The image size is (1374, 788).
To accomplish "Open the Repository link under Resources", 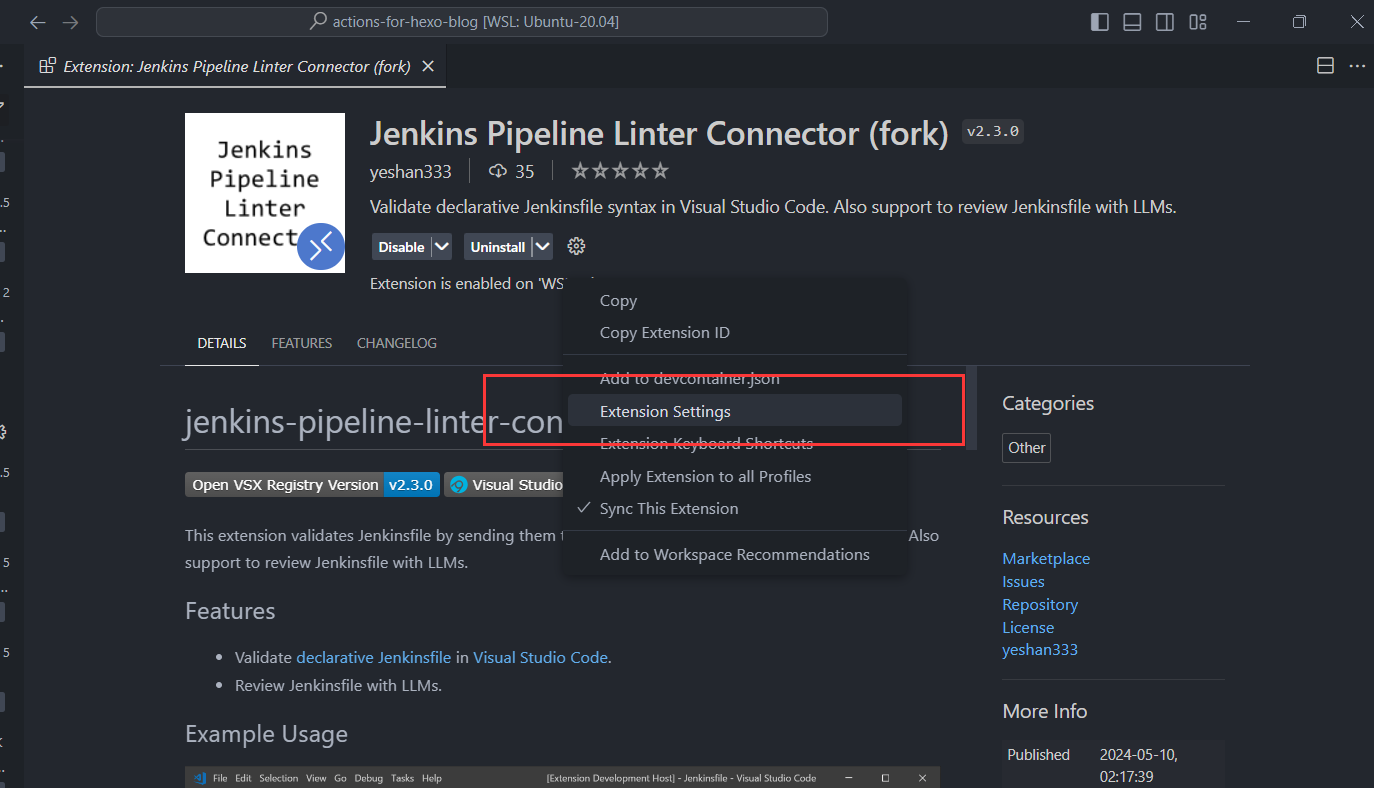I will 1040,604.
